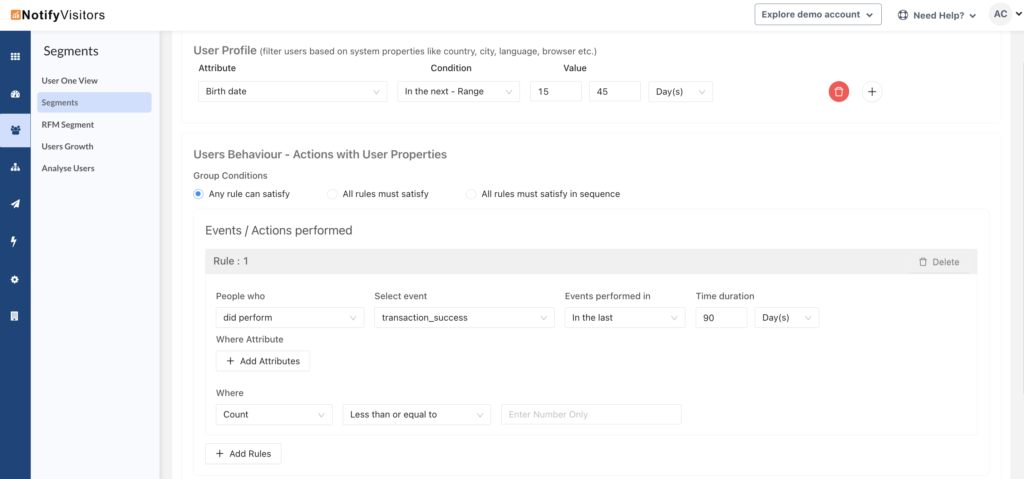Open 'Less than or equal to' dropdown
The height and width of the screenshot is (479, 1024).
click(x=416, y=414)
